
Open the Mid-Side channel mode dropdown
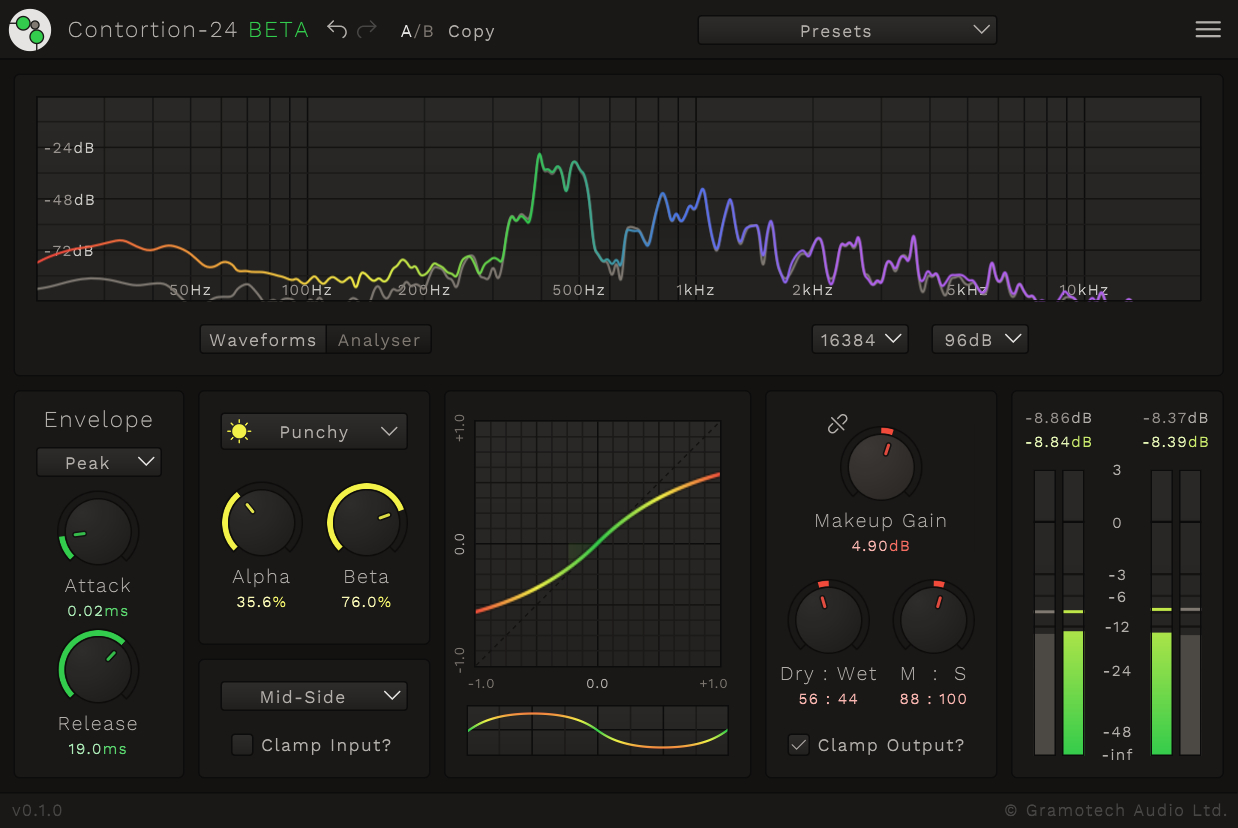[x=314, y=696]
